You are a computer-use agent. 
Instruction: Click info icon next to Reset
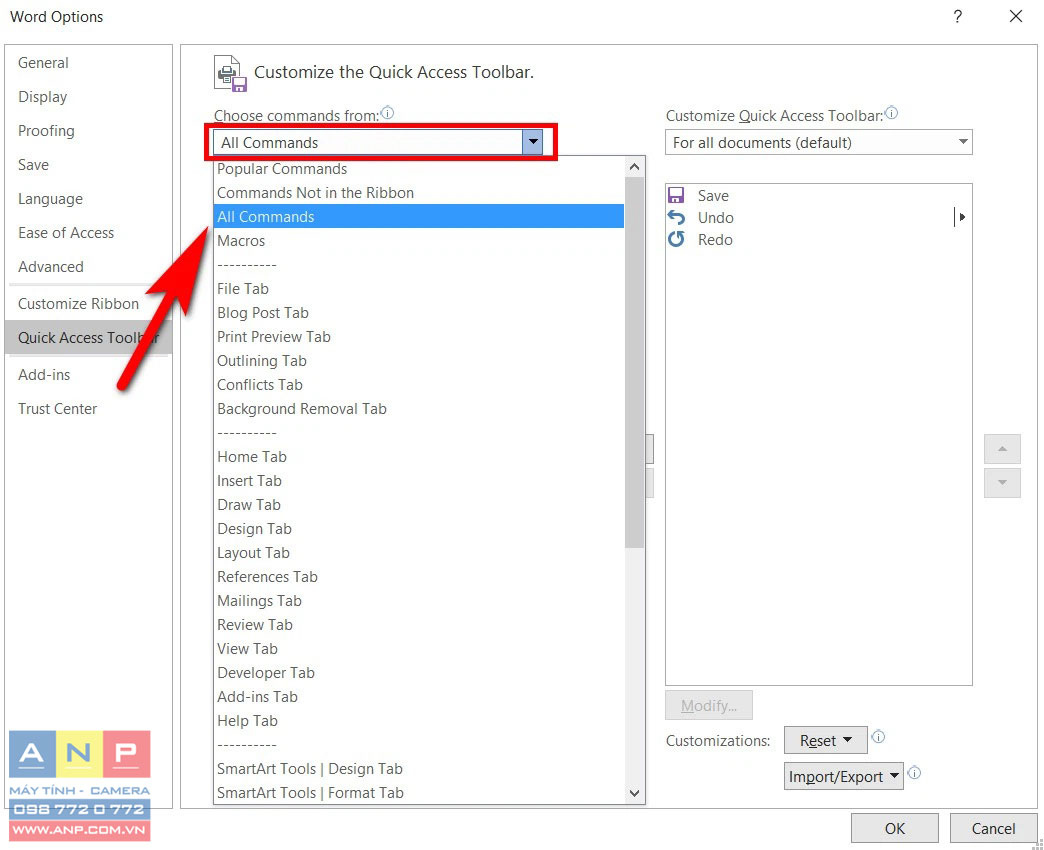click(878, 736)
